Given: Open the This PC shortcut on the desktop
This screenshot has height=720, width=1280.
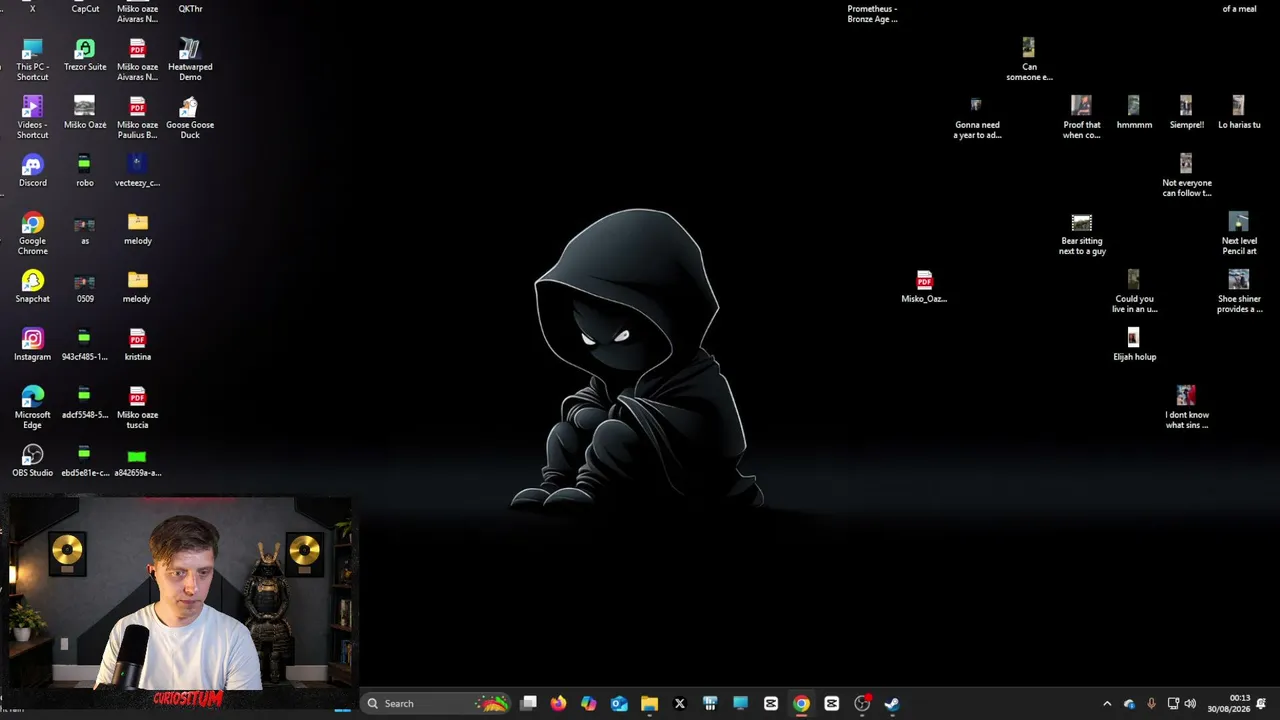Looking at the screenshot, I should (x=32, y=60).
